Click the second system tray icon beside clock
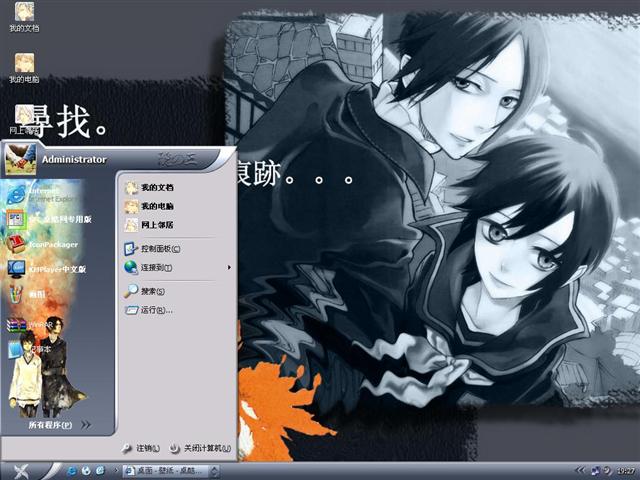This screenshot has width=640, height=480. pyautogui.click(x=607, y=471)
